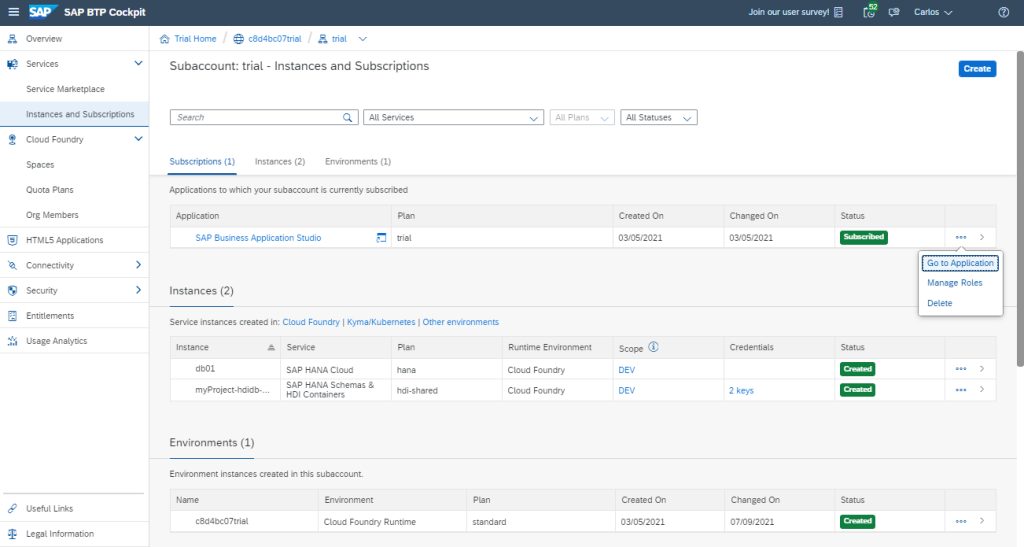Click the Services sidebar icon
Screen dimensions: 1024x547
(x=12, y=64)
